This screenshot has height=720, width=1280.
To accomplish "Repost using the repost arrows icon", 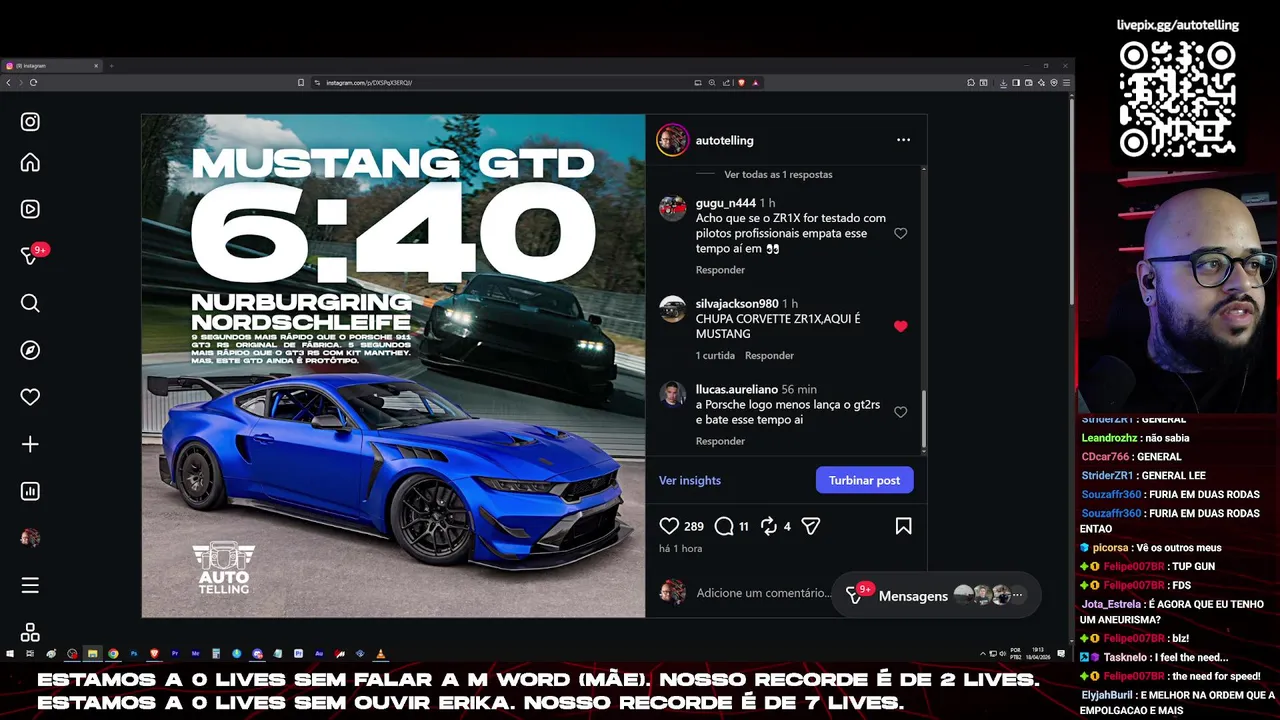I will 769,525.
